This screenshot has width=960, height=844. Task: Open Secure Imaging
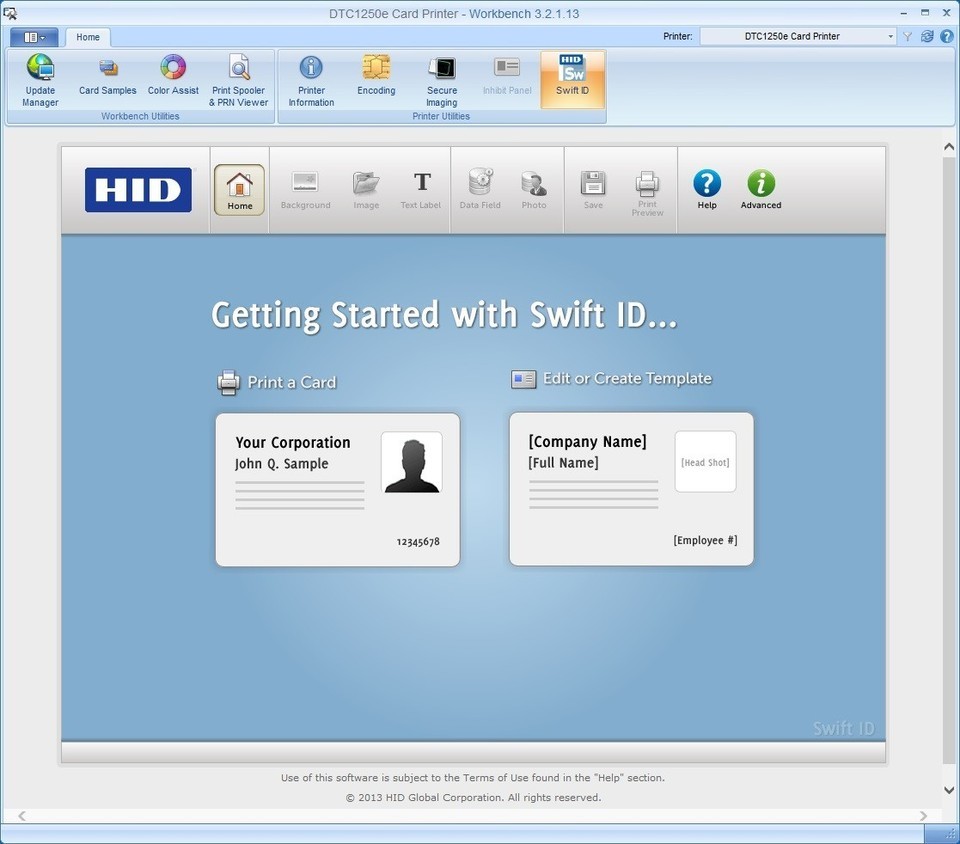tap(441, 80)
